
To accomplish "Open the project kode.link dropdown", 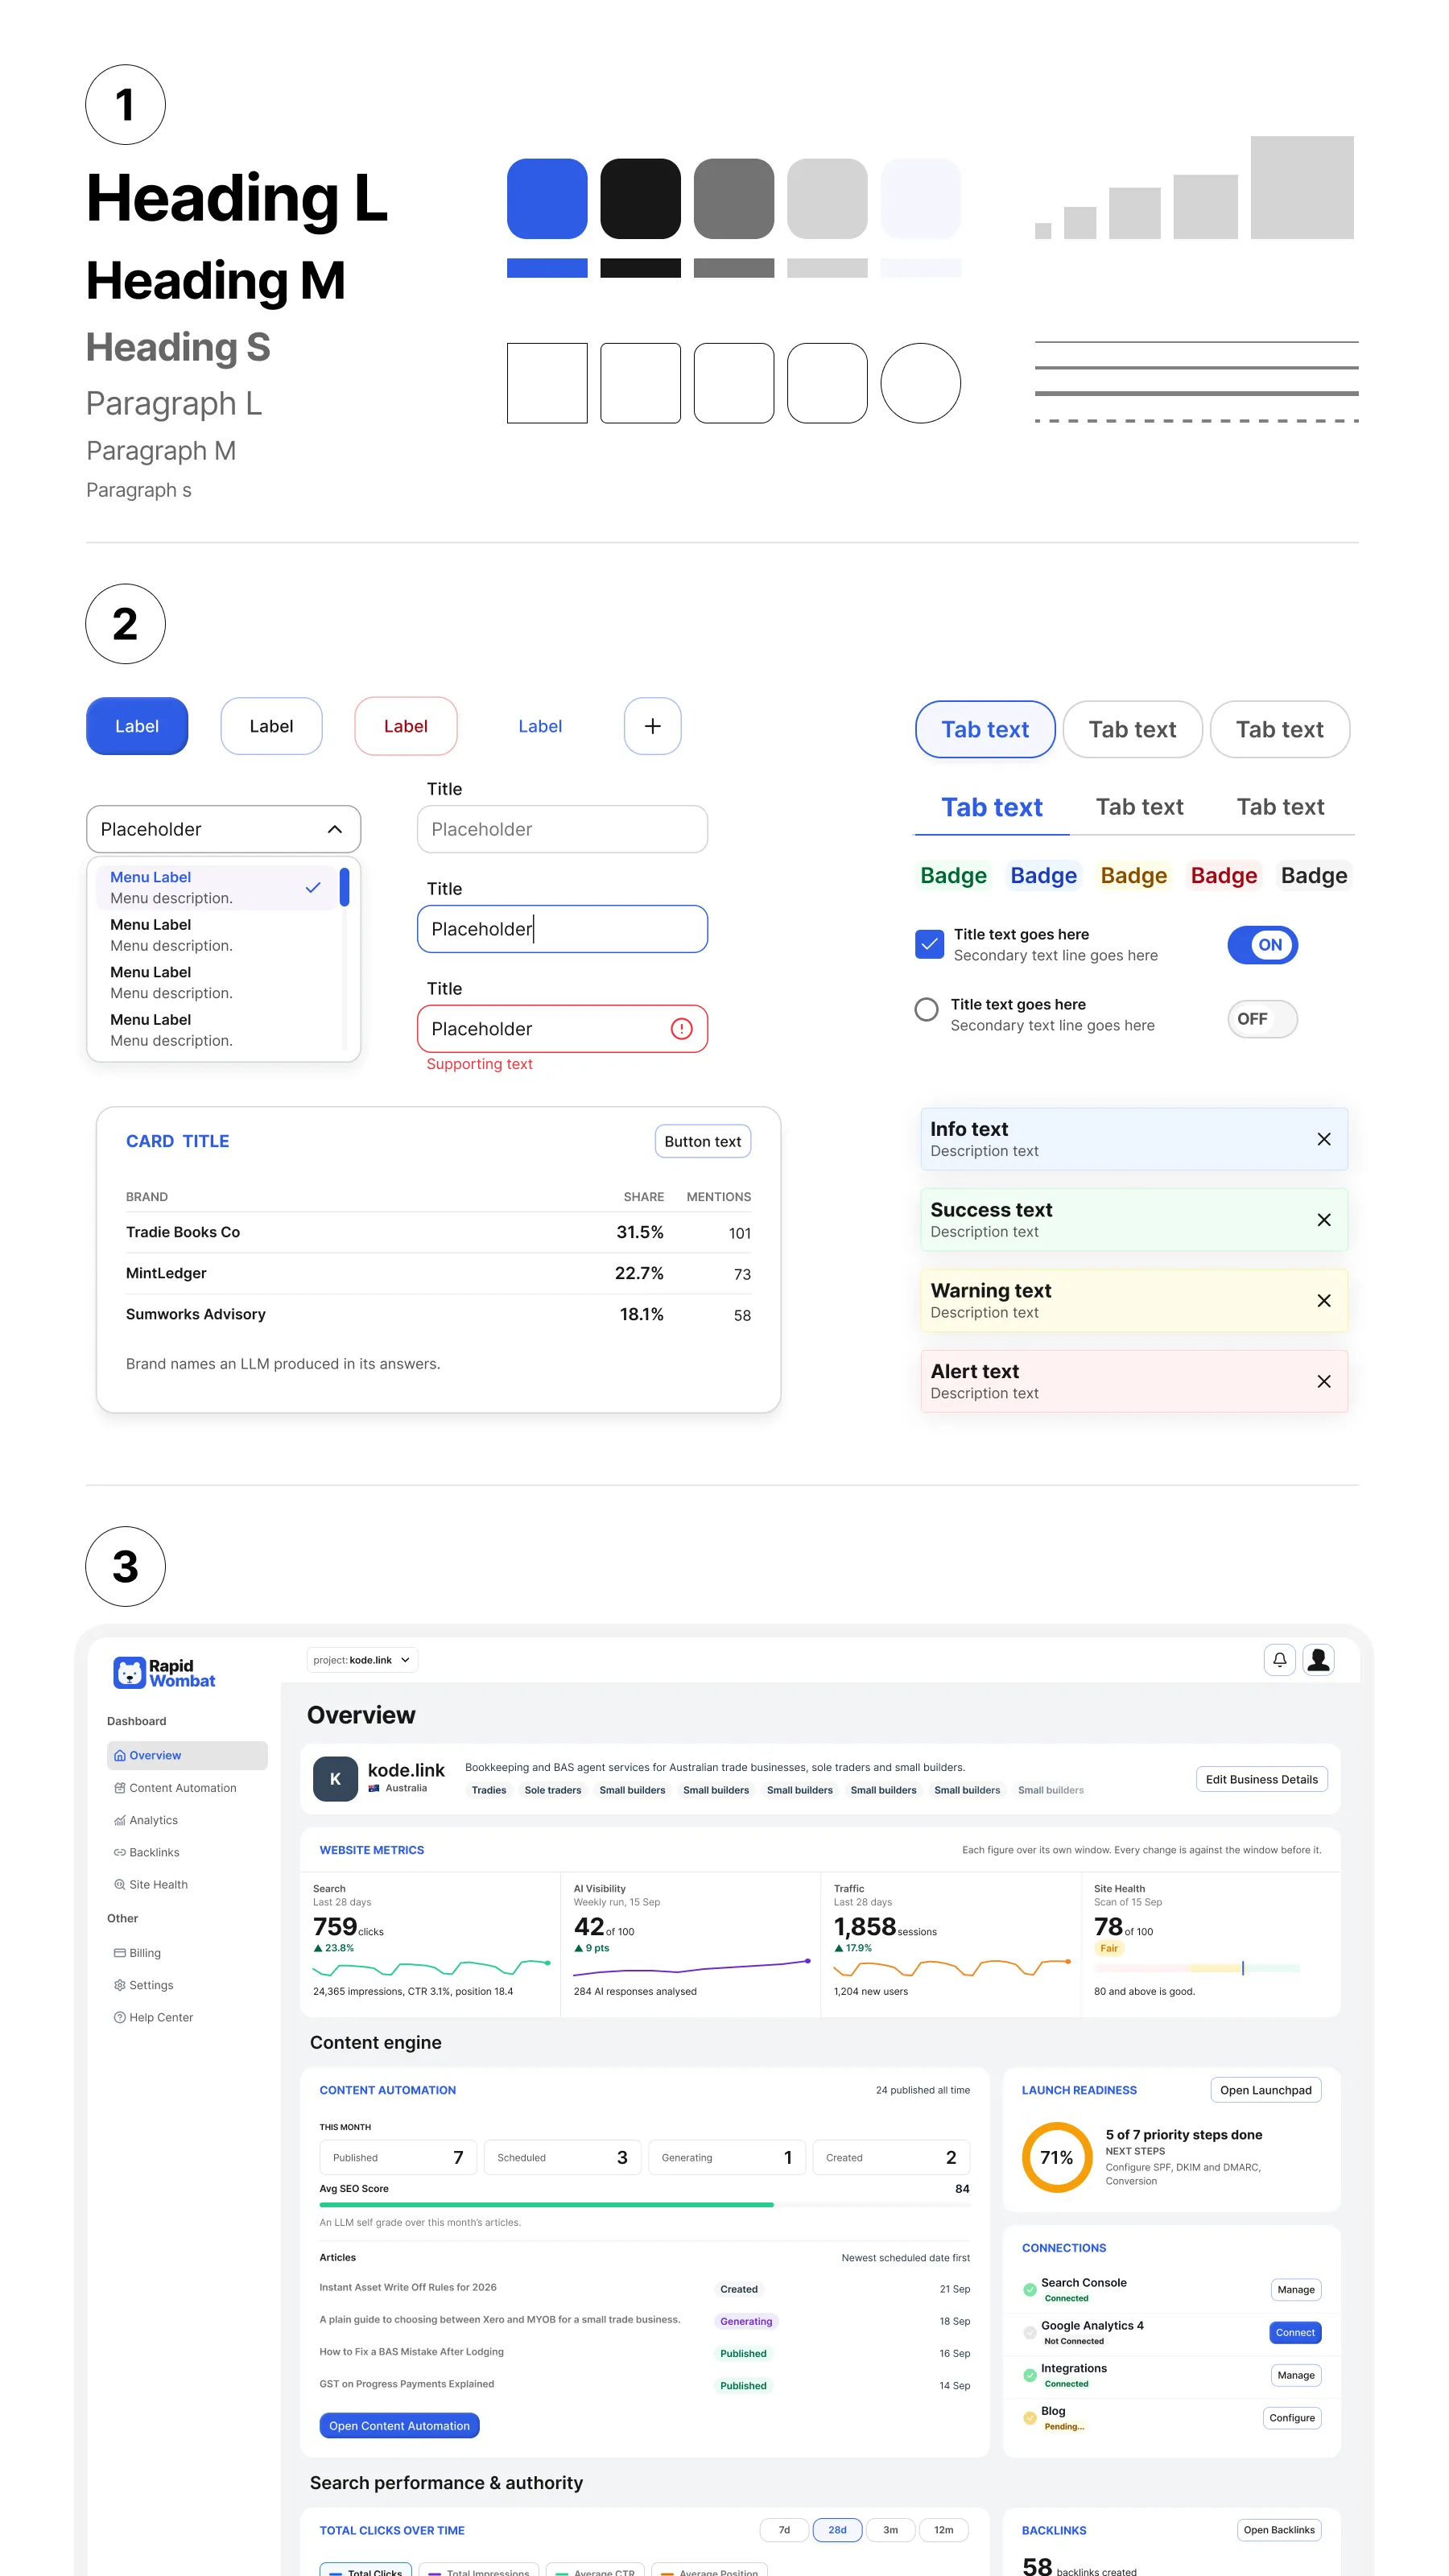I will click(x=362, y=1660).
